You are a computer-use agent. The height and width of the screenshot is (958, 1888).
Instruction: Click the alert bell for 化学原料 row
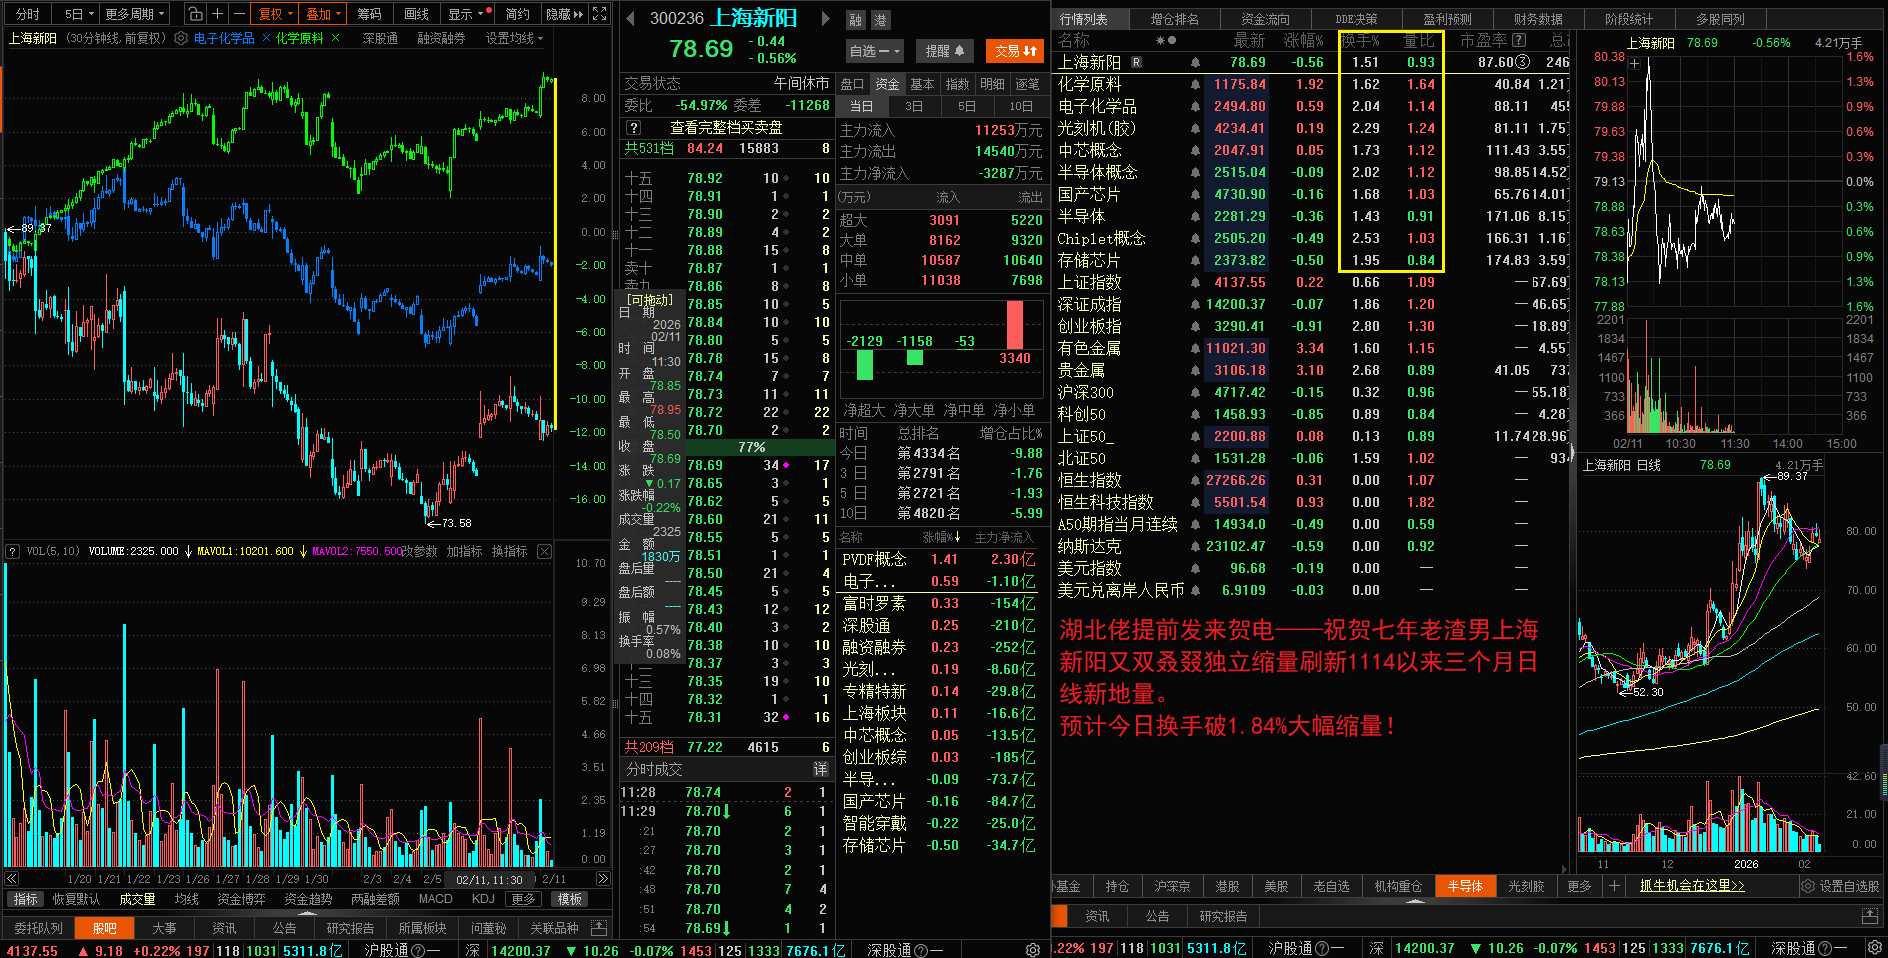tap(1195, 85)
